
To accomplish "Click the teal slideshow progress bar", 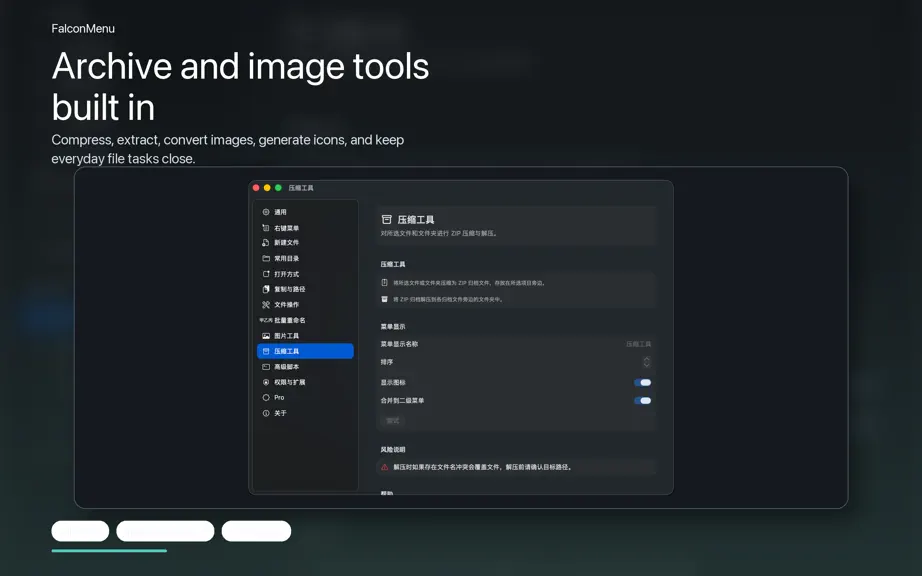I will tap(109, 551).
